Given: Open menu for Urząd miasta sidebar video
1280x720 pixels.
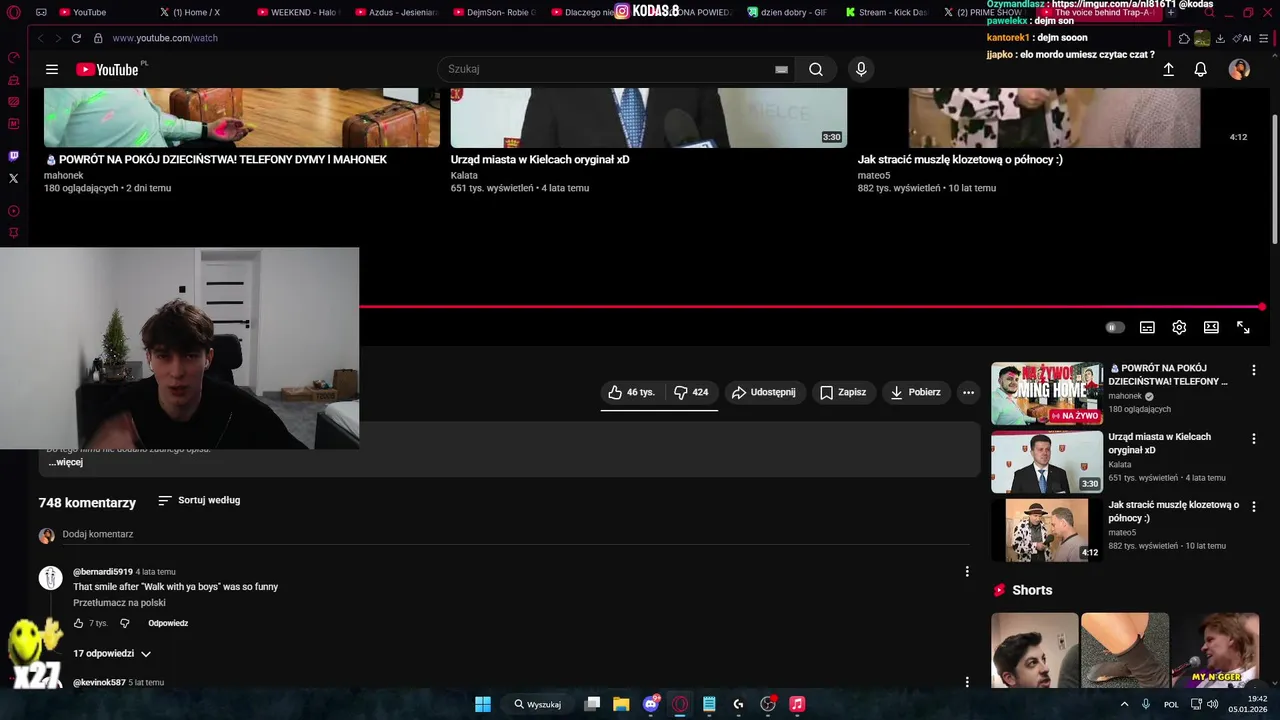Looking at the screenshot, I should (1253, 438).
